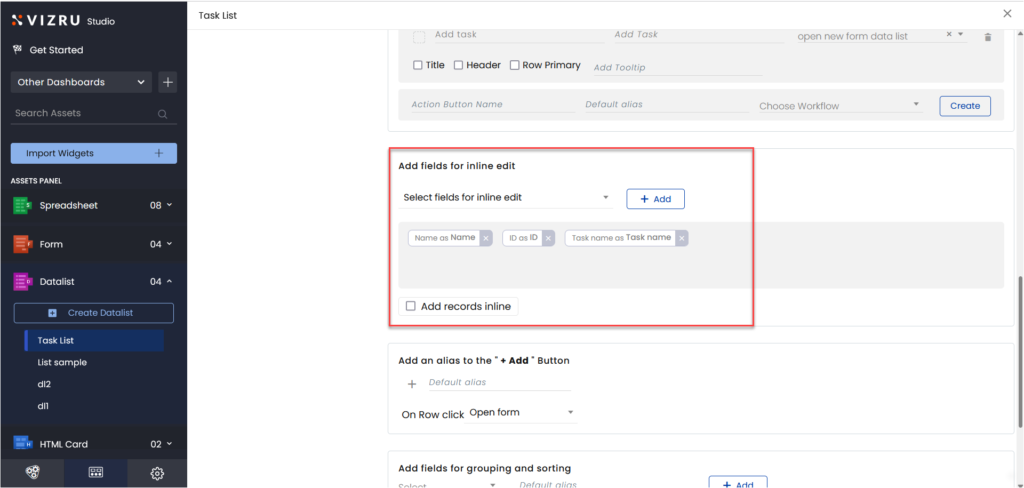The width and height of the screenshot is (1024, 488).
Task: Click the Import Widgets button
Action: pos(93,153)
